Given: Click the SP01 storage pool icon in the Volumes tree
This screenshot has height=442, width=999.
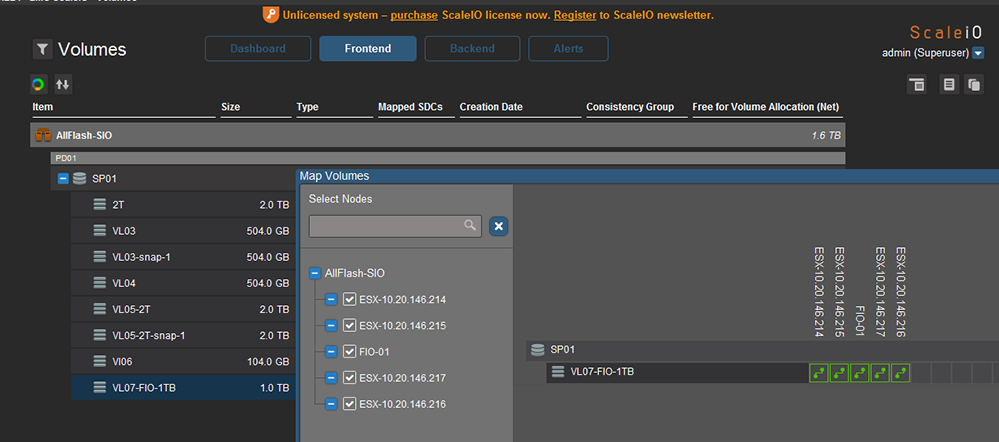Looking at the screenshot, I should point(80,179).
